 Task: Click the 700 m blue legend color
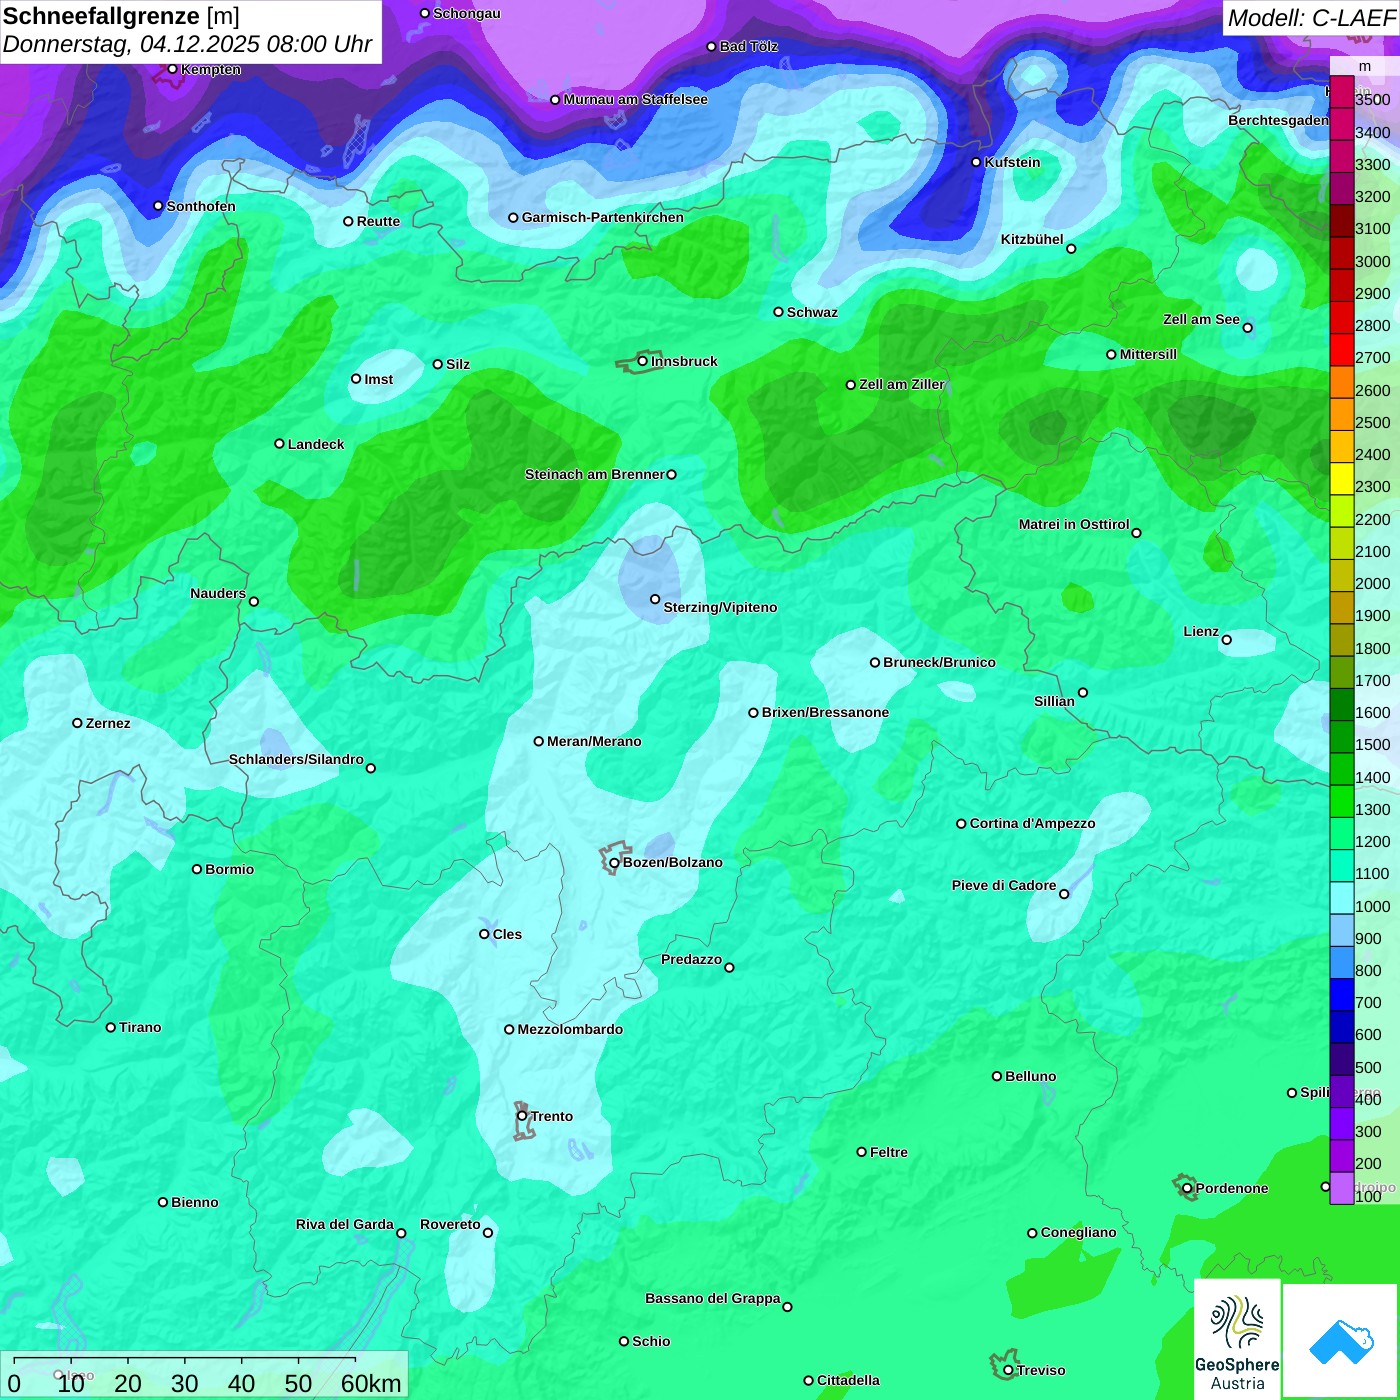tap(1341, 996)
